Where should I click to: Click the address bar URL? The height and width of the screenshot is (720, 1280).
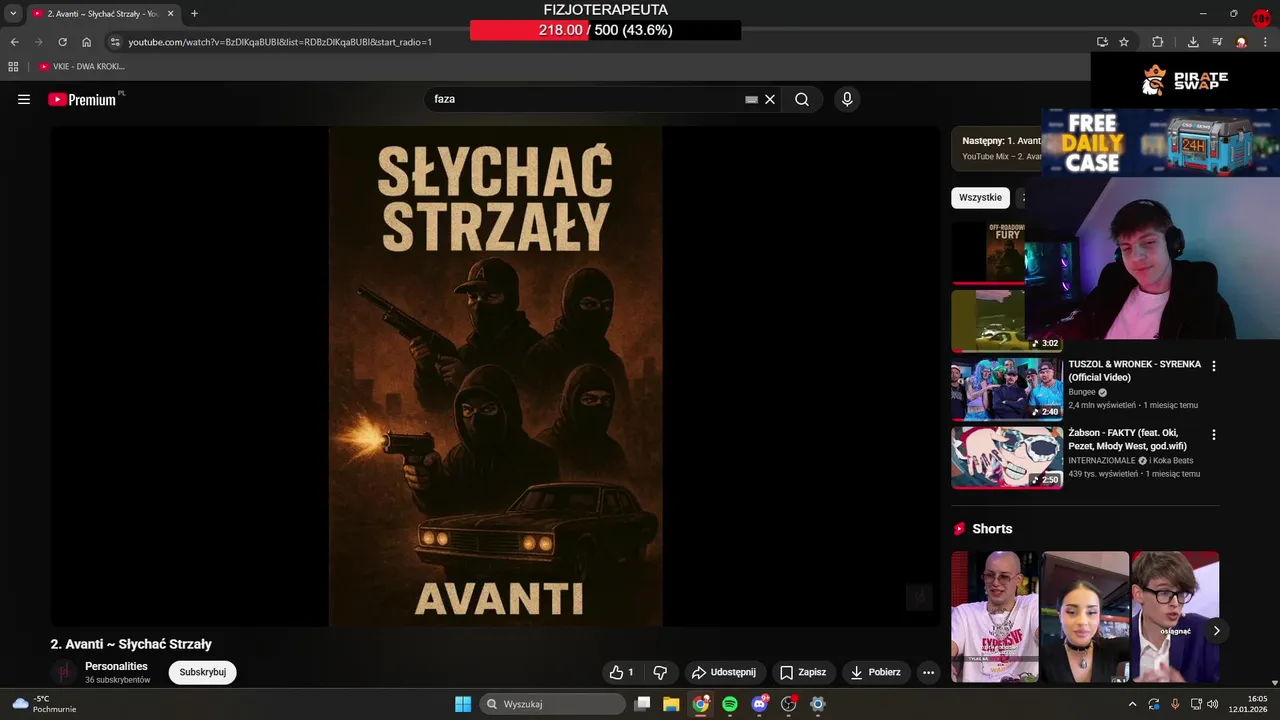point(280,42)
